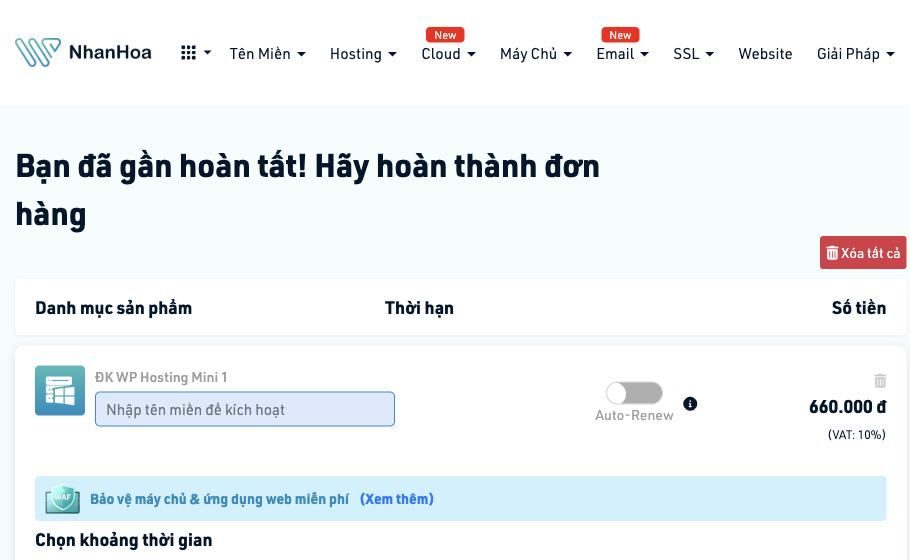Screen dimensions: 910x560
Task: Open the Email menu item
Action: [622, 54]
